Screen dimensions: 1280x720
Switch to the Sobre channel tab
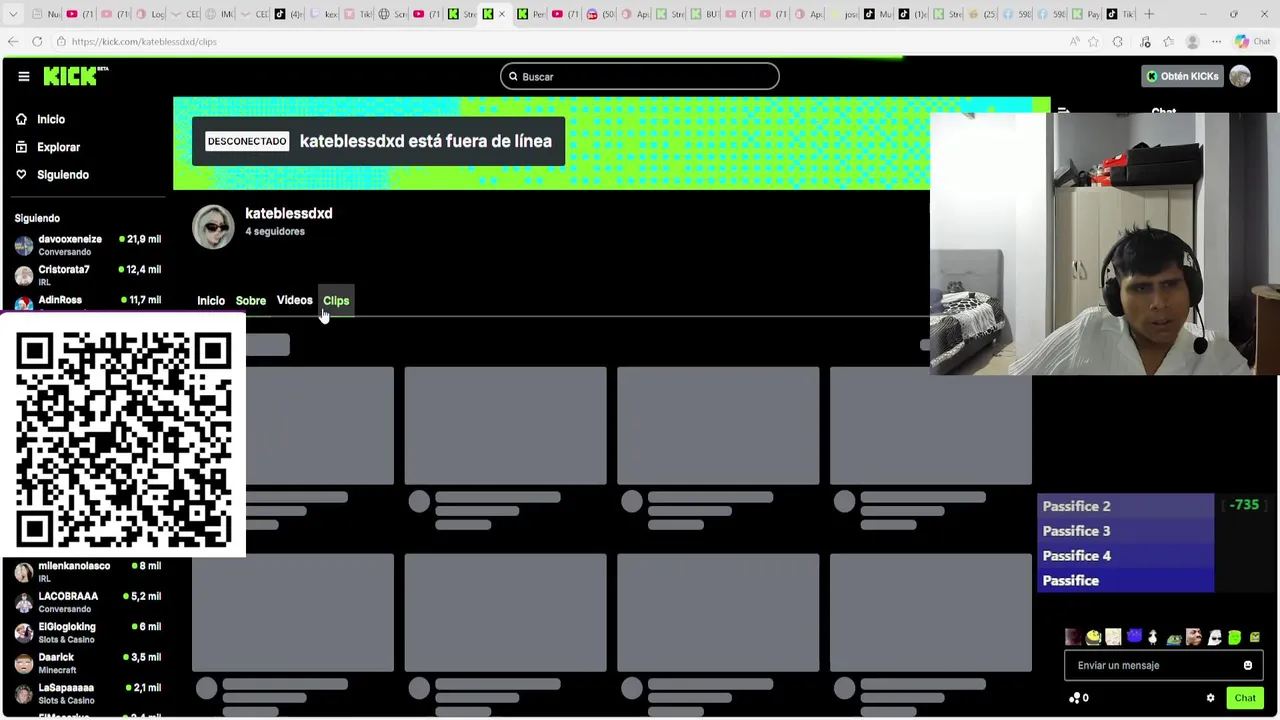(x=251, y=301)
